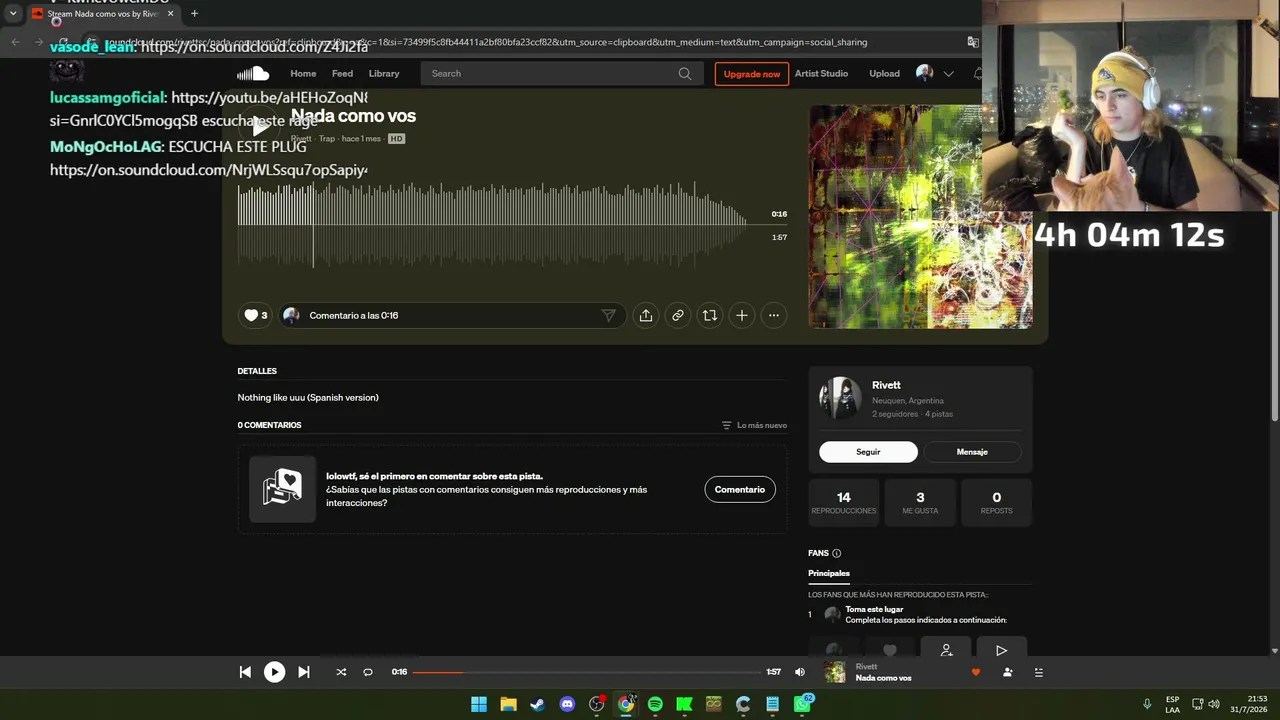Click the Seguir button
The width and height of the screenshot is (1280, 720).
(868, 452)
